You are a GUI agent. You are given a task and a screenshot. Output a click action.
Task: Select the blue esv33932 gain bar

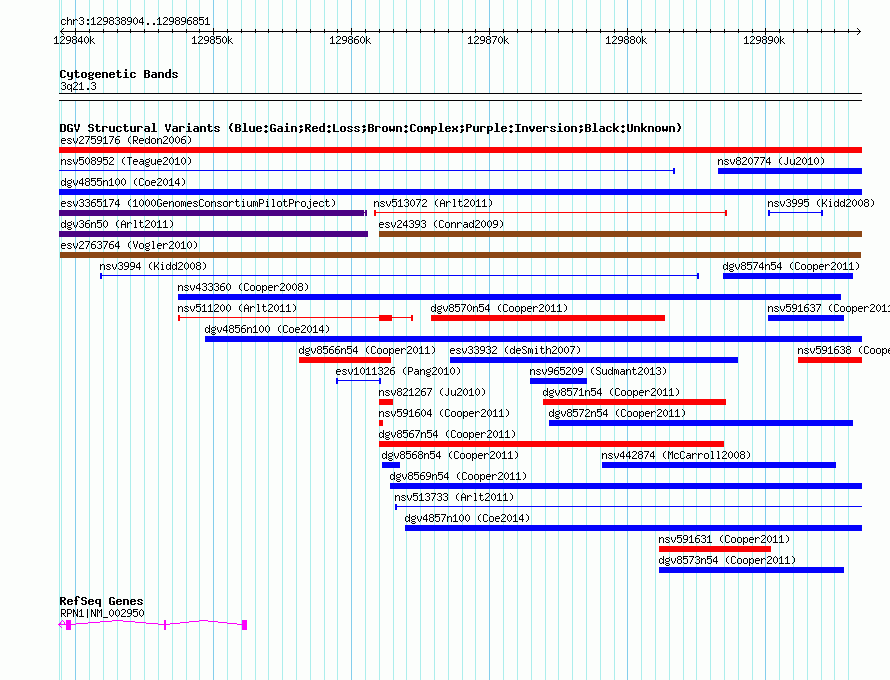(594, 360)
